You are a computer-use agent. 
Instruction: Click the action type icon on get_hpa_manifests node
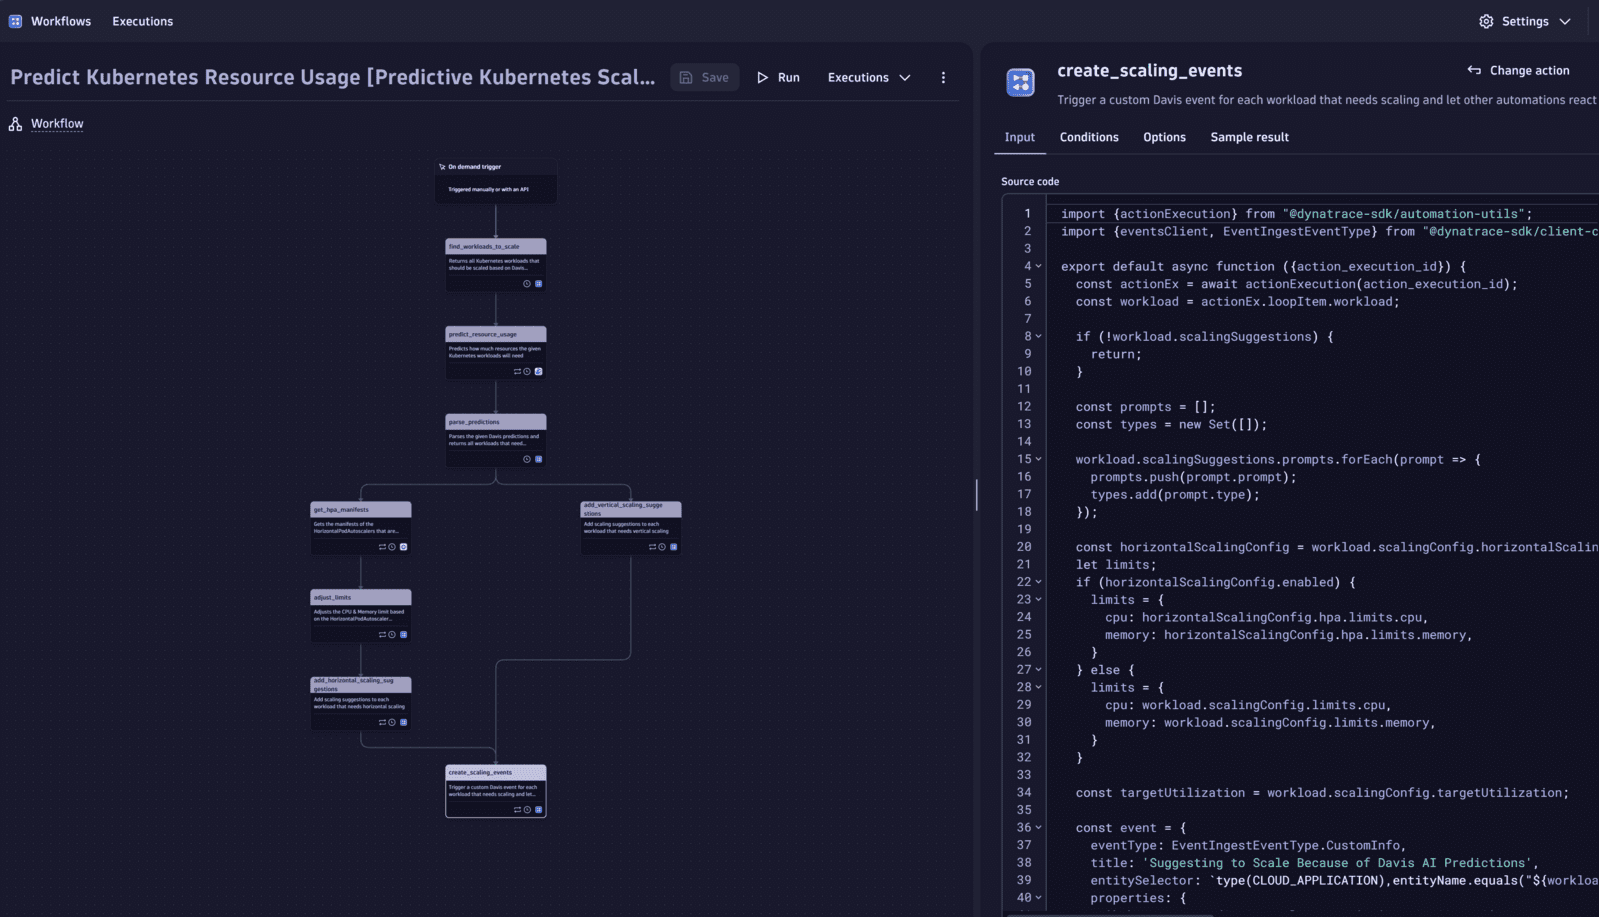403,547
